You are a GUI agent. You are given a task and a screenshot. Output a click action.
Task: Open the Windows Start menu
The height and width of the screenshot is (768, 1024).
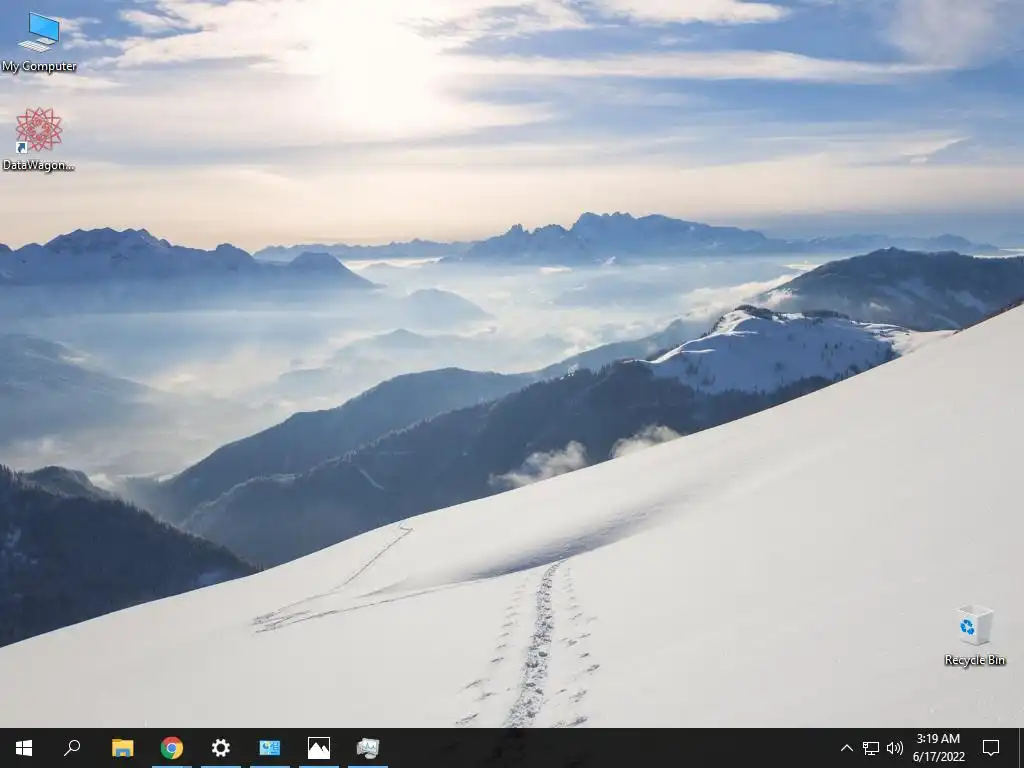click(24, 748)
